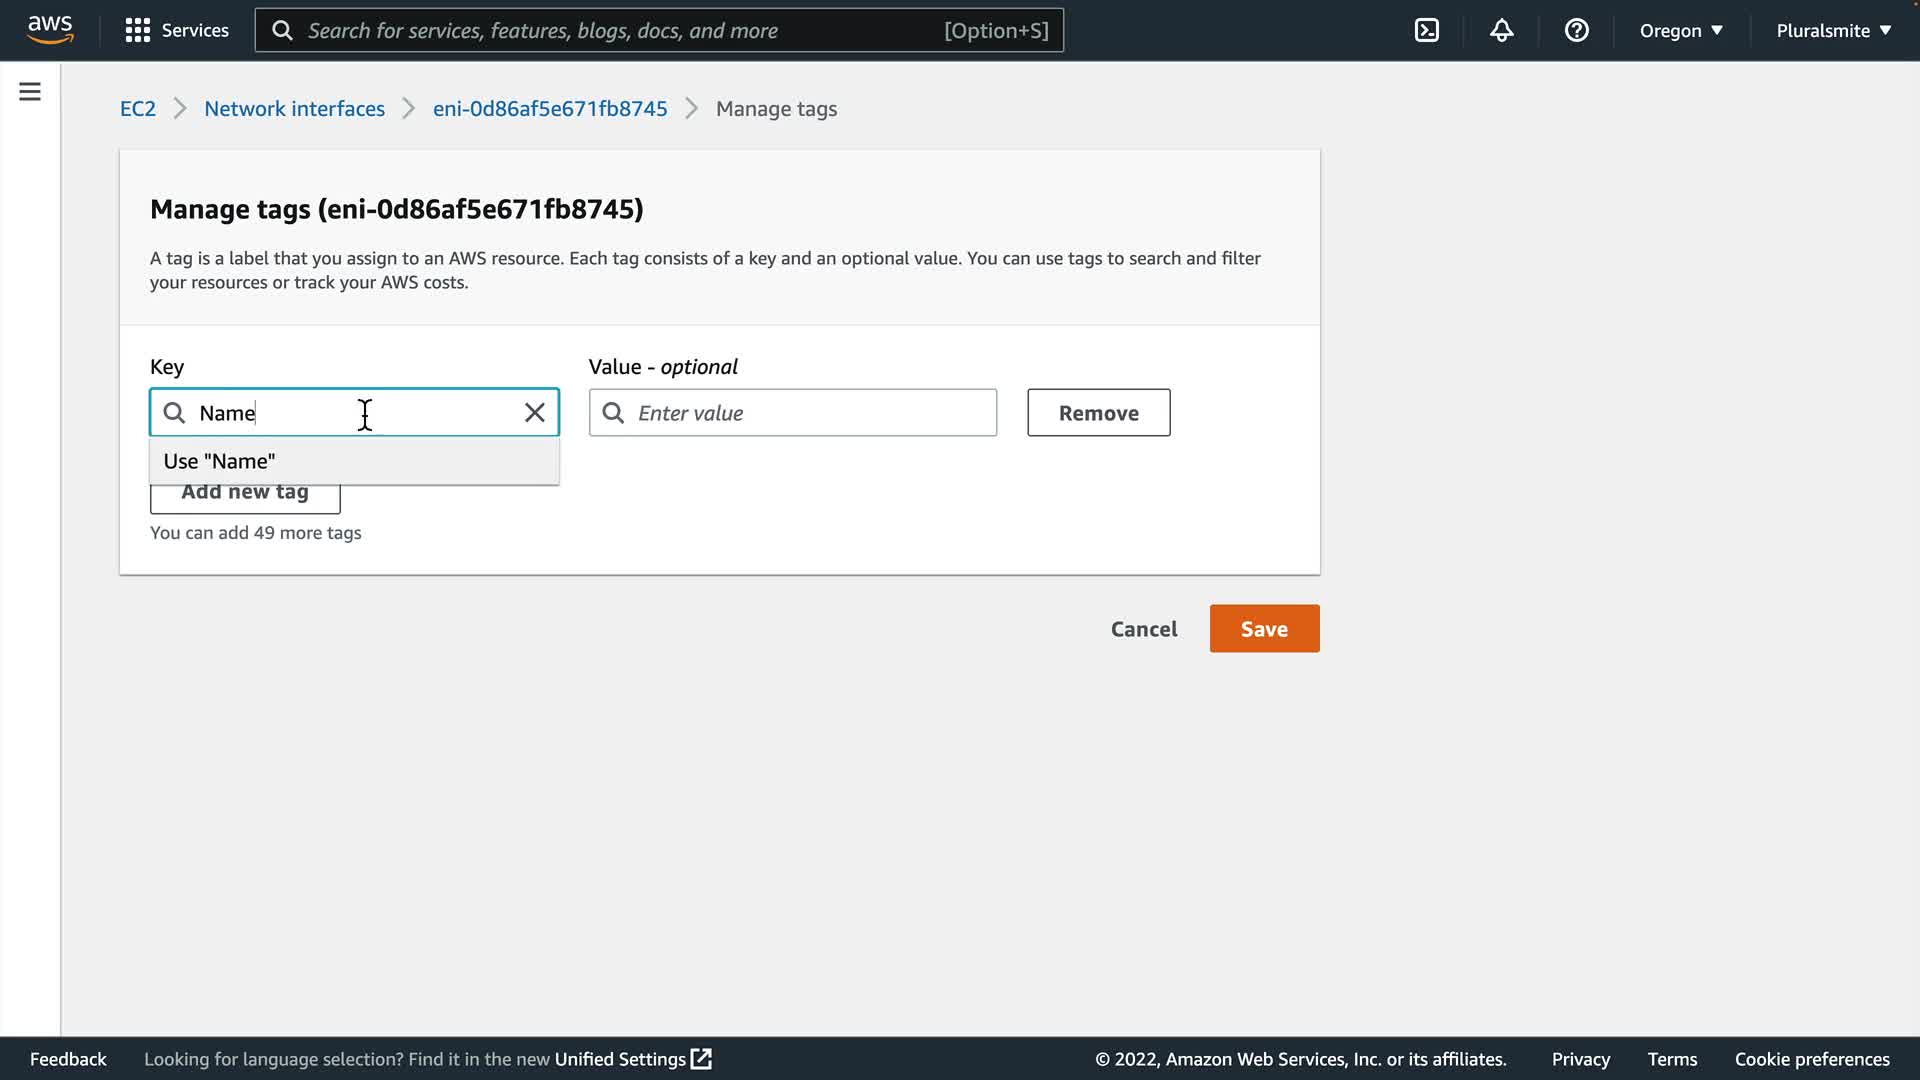Go to Network interfaces breadcrumb
Screen dimensions: 1920x1080
[x=294, y=109]
